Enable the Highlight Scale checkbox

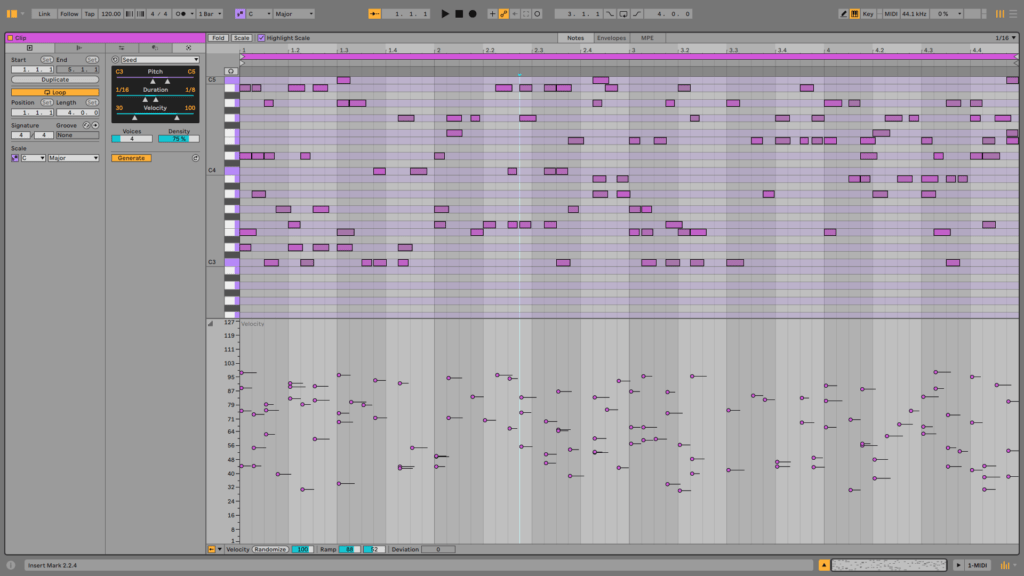(x=260, y=37)
